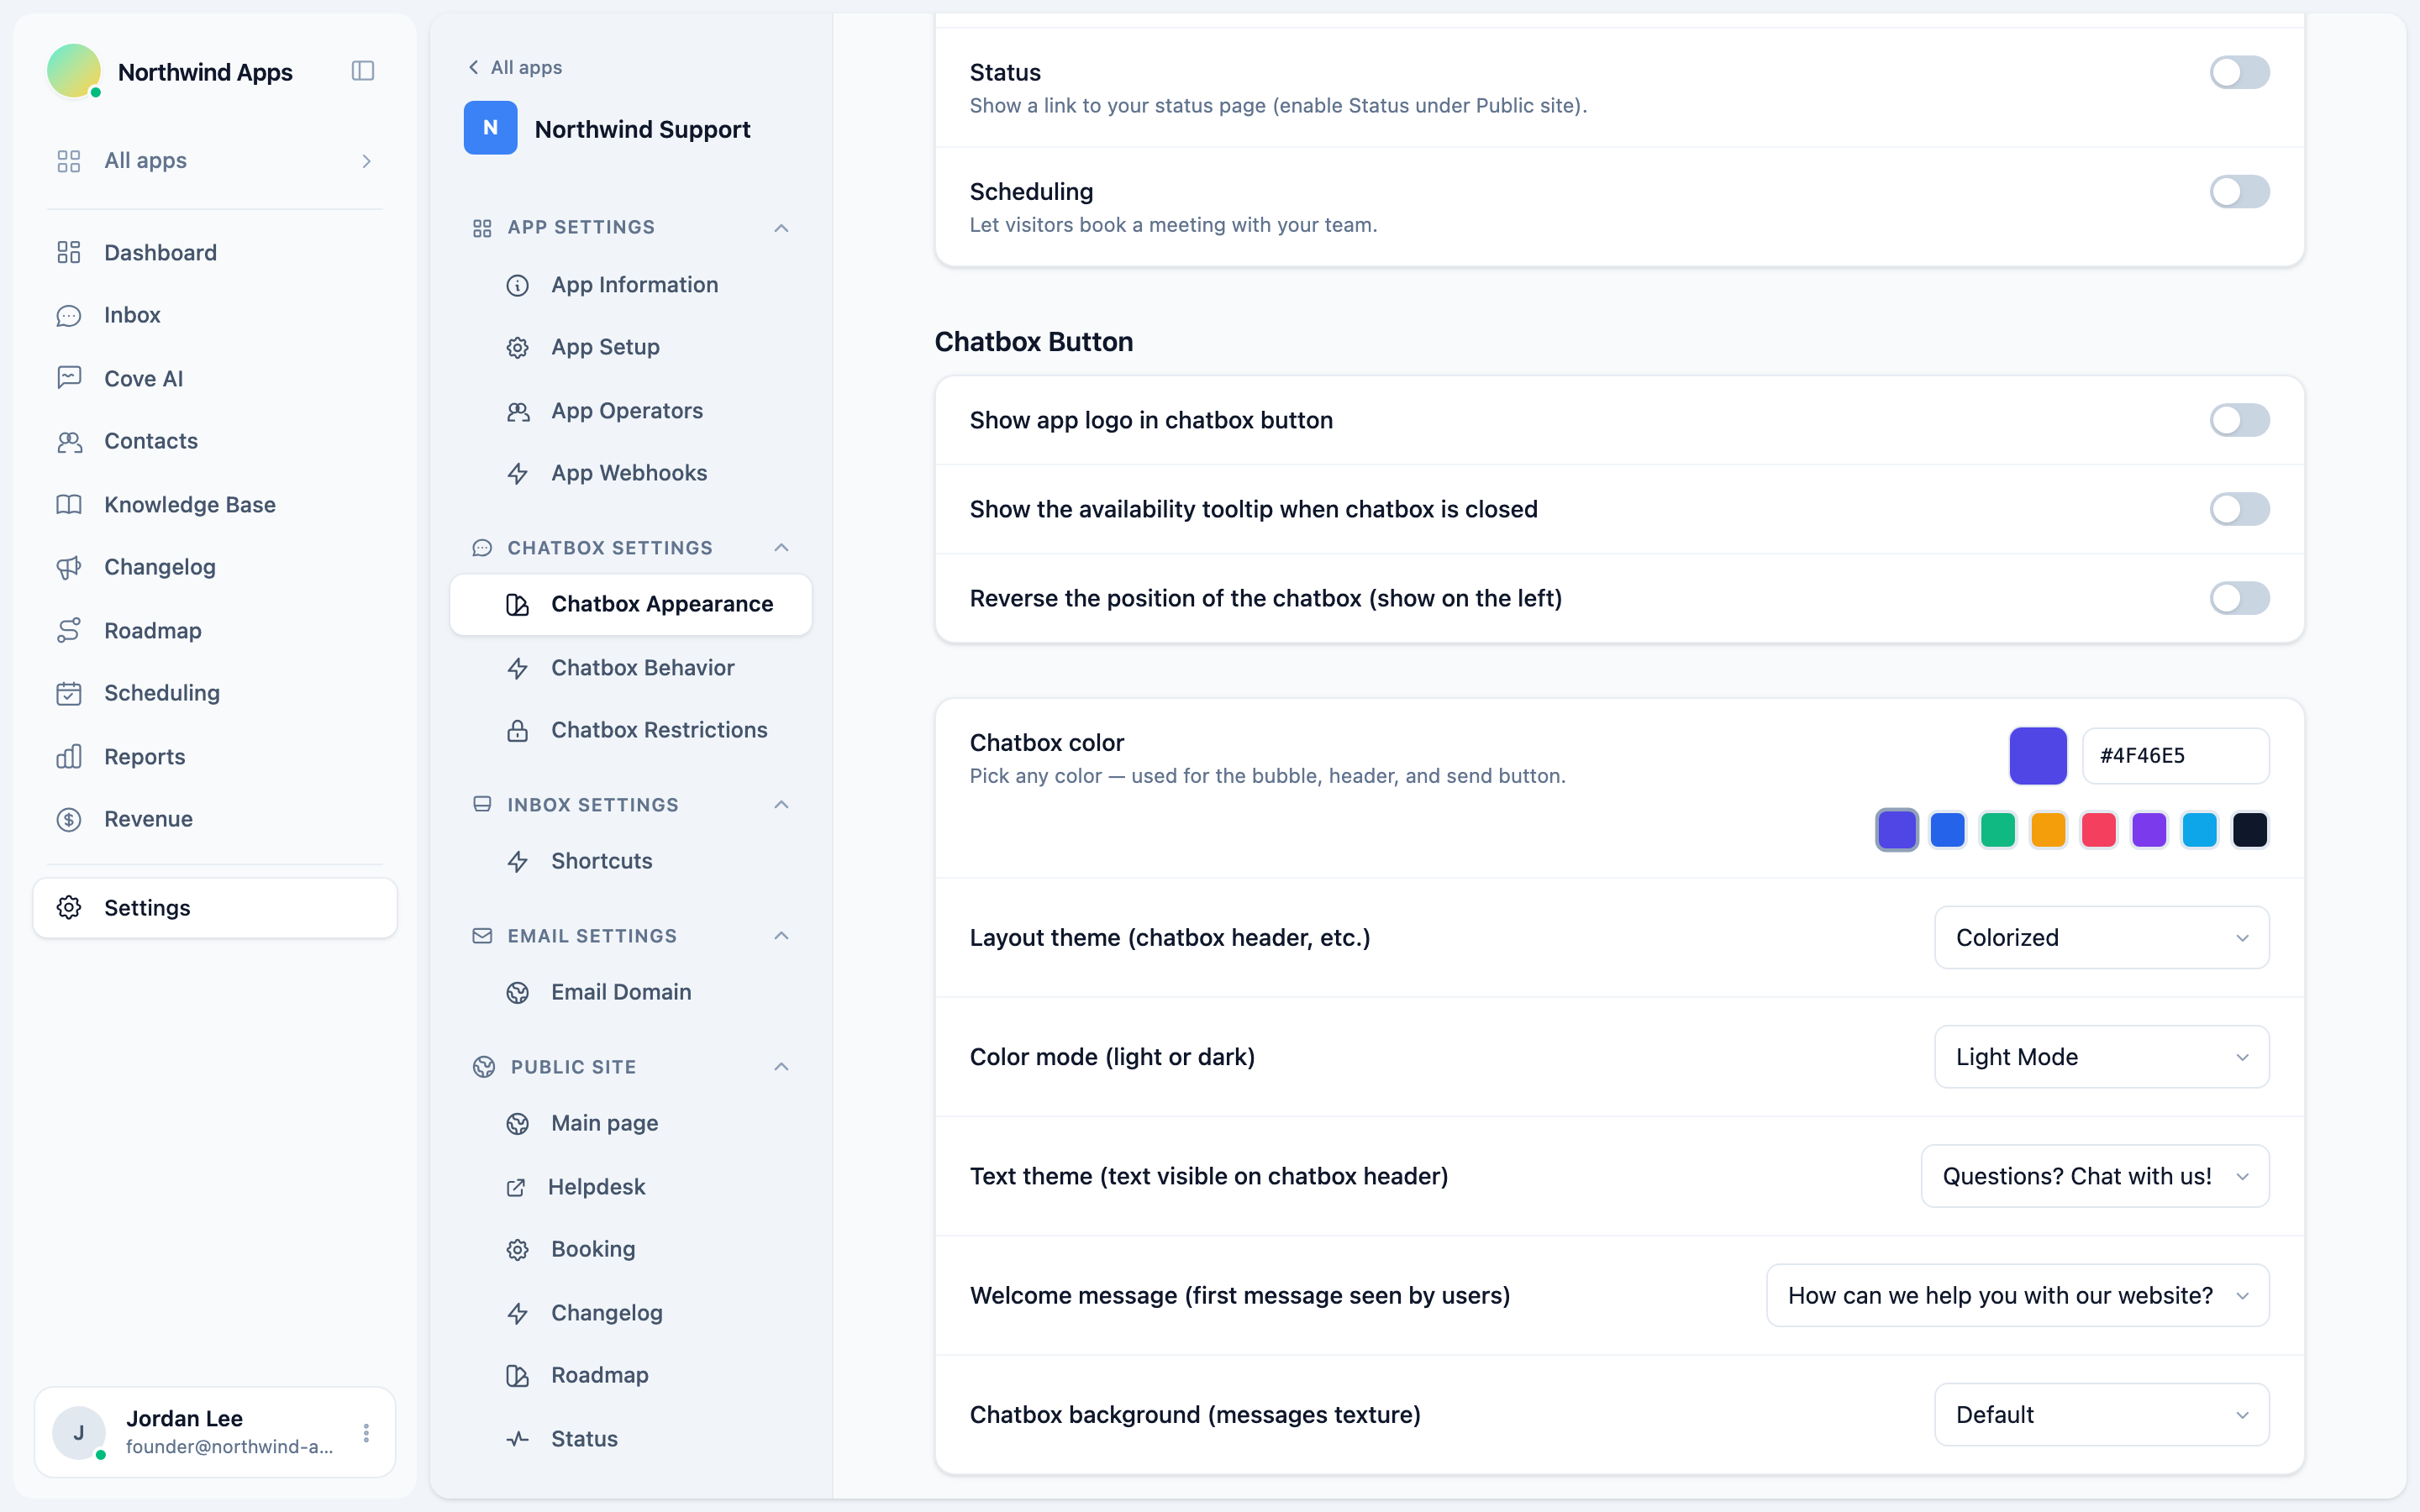This screenshot has width=2420, height=1512.
Task: Open Jordan Lee account options menu
Action: 367,1432
